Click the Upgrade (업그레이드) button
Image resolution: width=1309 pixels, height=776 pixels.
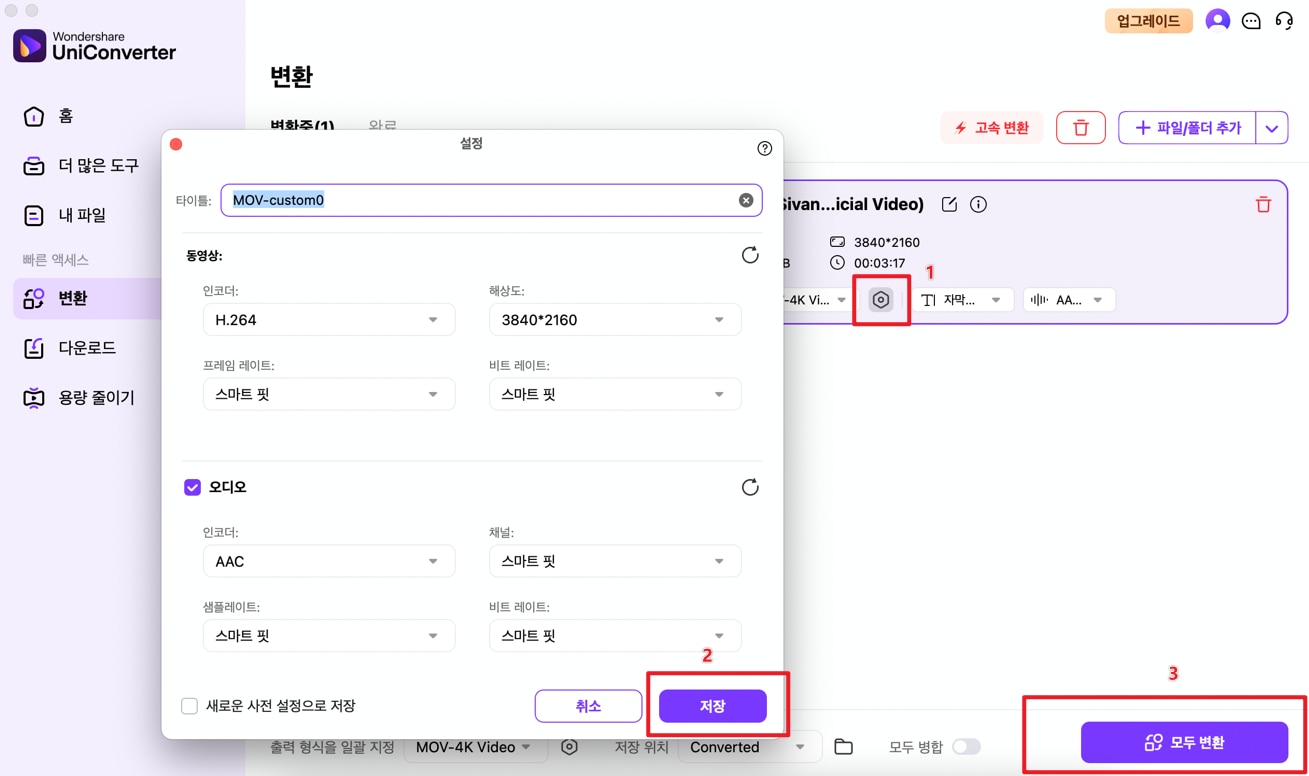(x=1148, y=21)
